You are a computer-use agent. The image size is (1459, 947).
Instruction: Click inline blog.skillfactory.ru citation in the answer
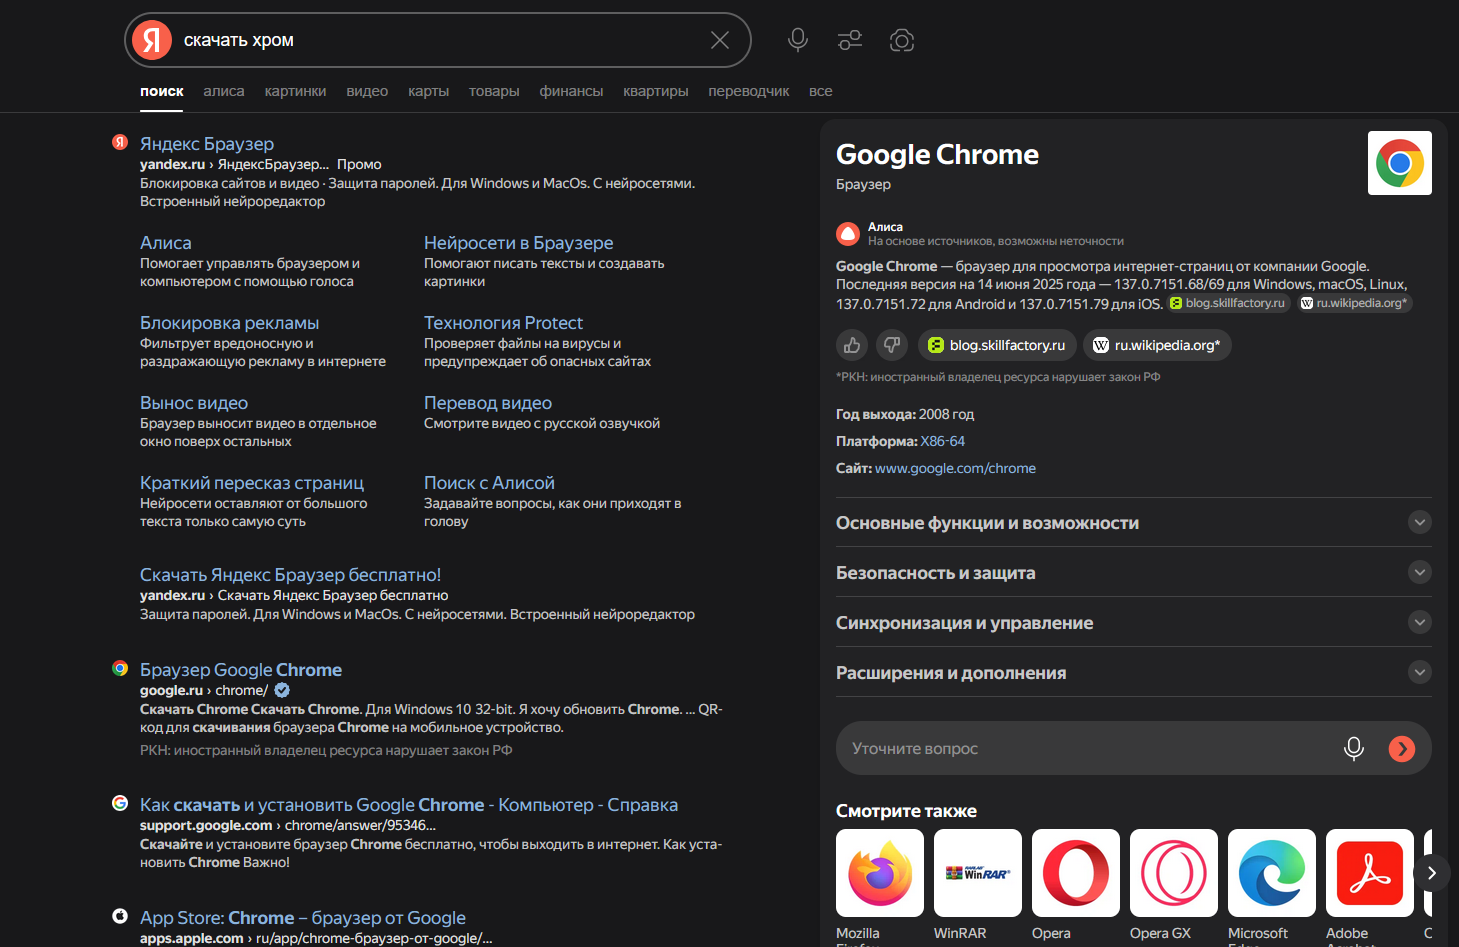[x=1228, y=303]
